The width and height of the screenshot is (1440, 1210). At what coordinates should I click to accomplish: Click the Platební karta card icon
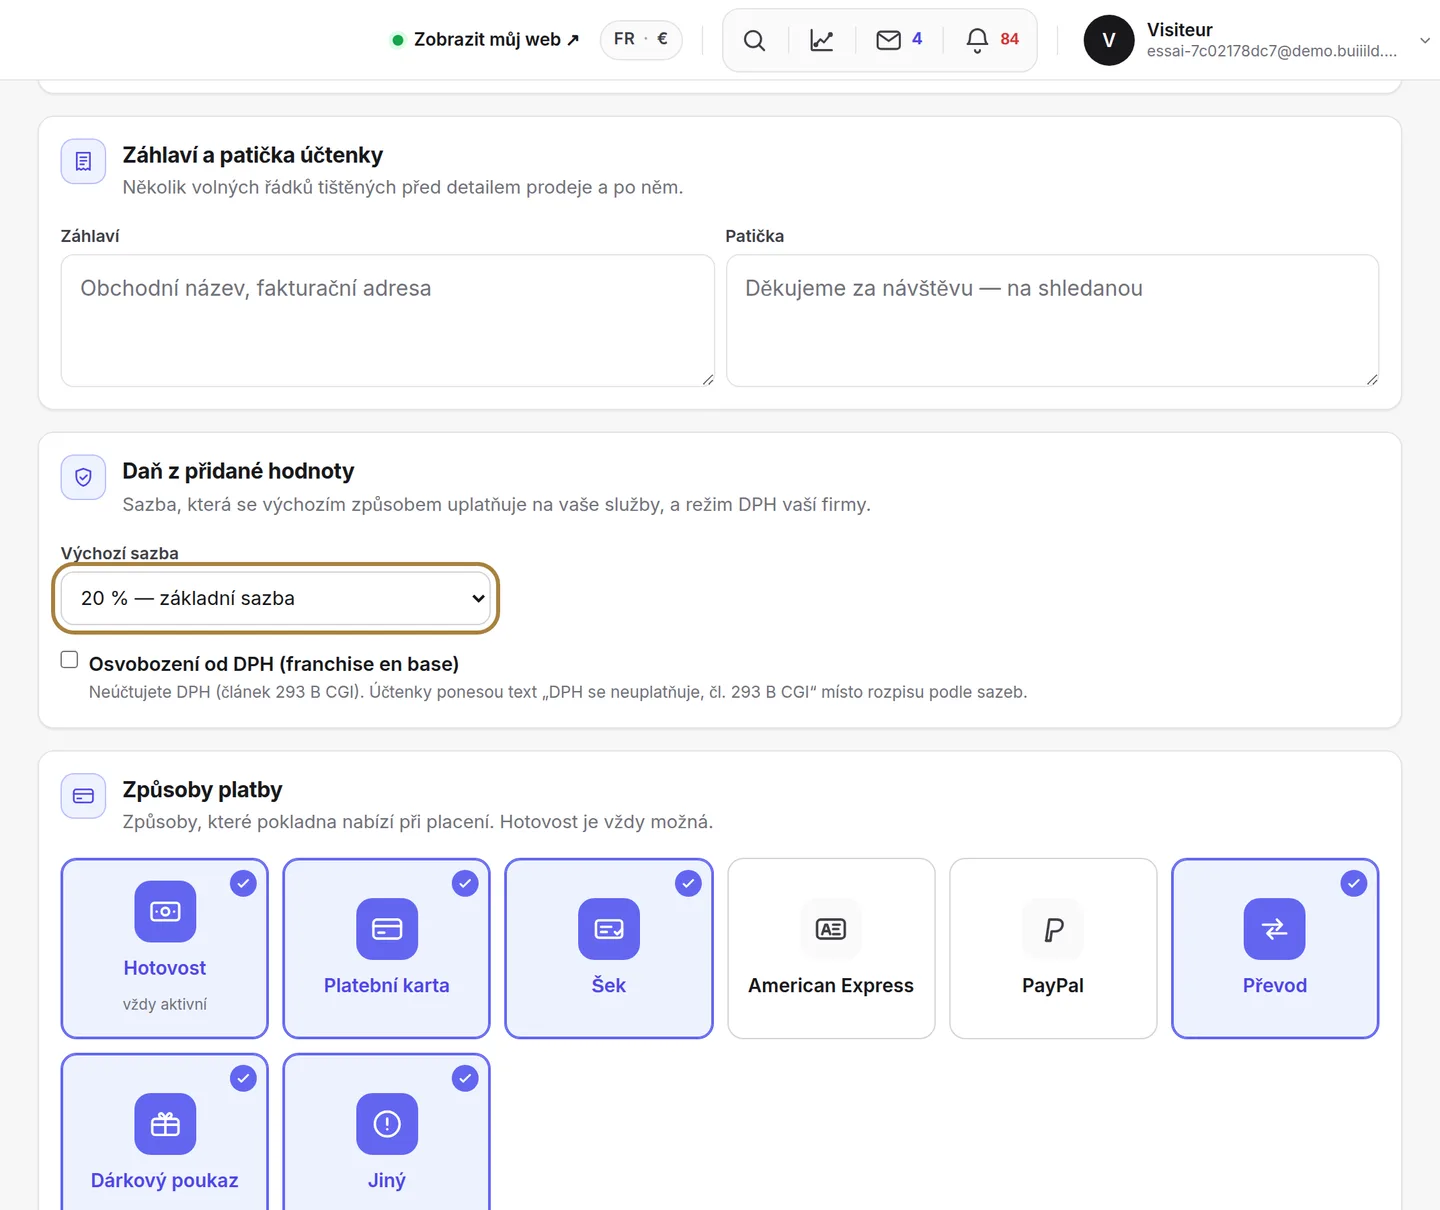[387, 929]
